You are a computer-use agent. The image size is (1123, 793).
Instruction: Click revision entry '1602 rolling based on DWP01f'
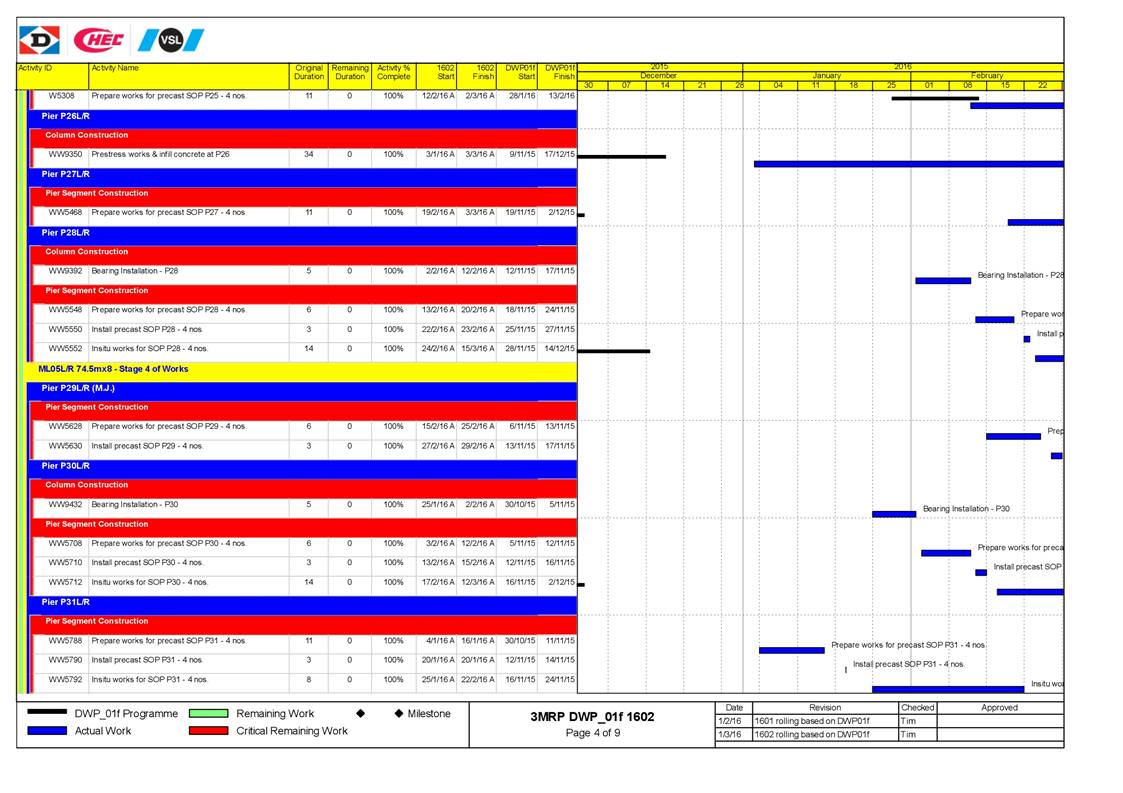click(x=812, y=734)
